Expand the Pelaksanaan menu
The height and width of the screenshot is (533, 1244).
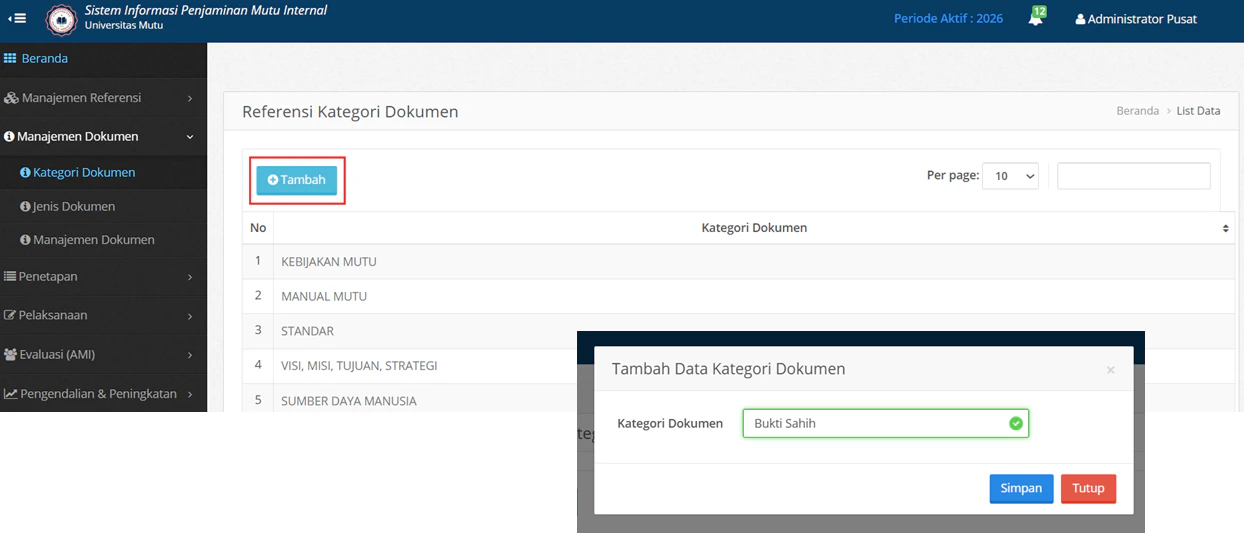103,315
